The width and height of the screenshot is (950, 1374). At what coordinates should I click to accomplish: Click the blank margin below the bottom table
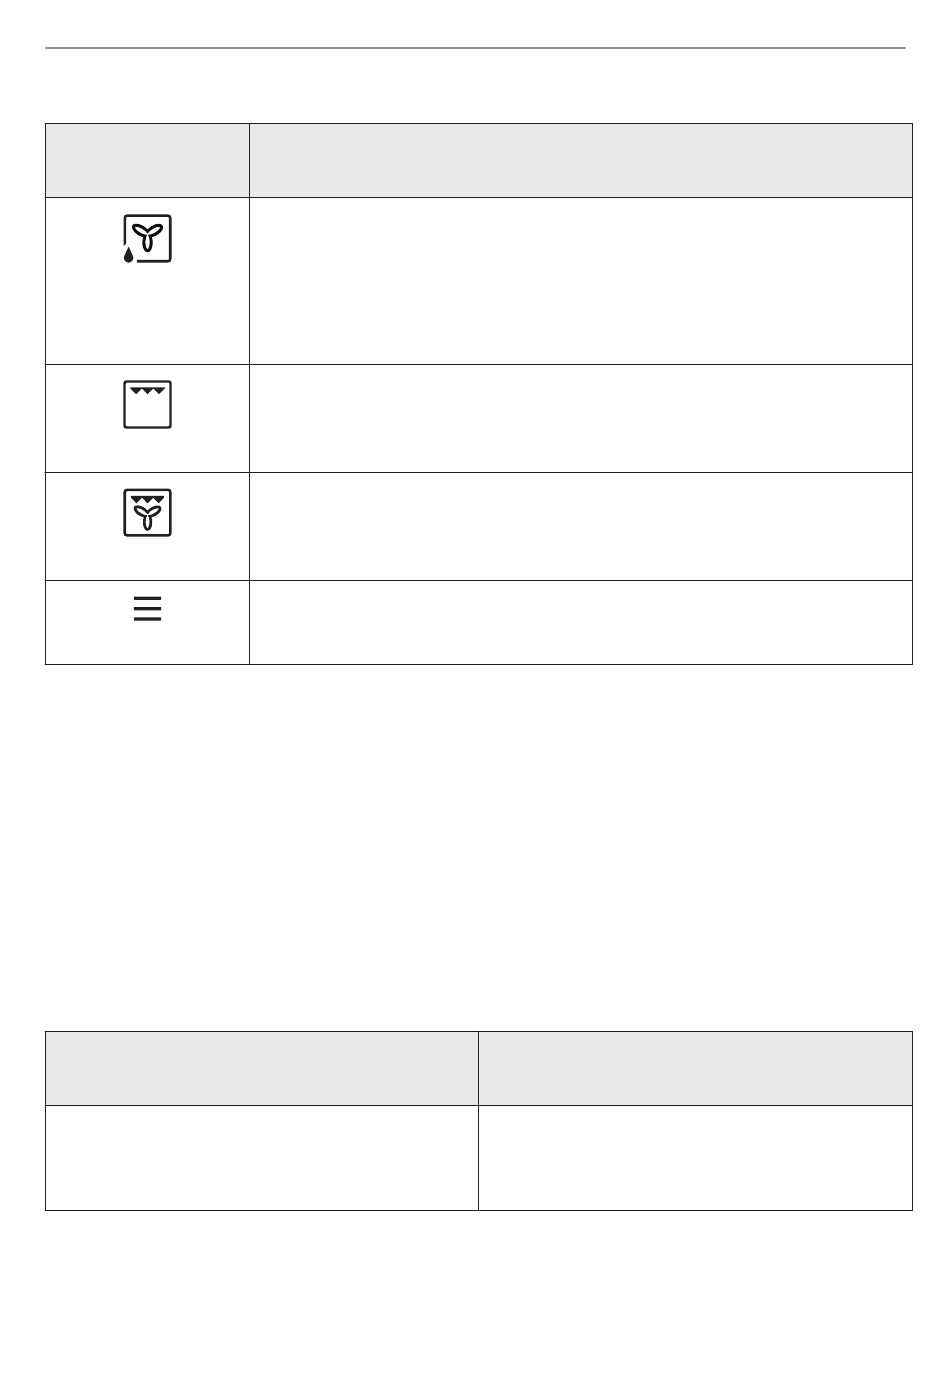pyautogui.click(x=479, y=1292)
